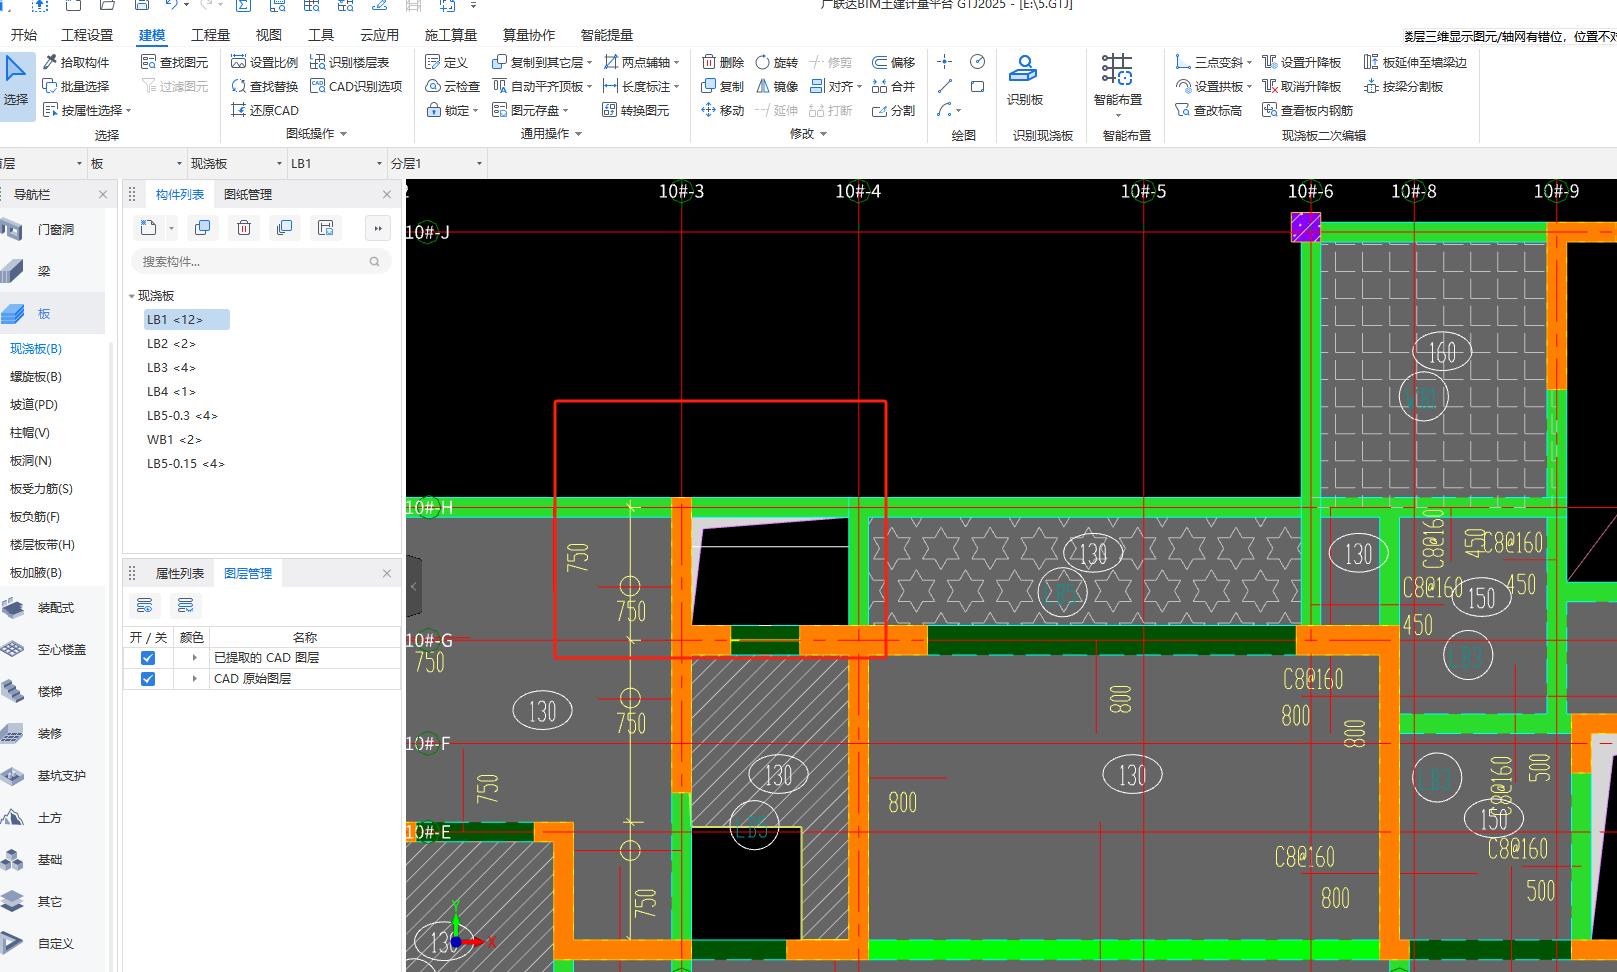Image resolution: width=1617 pixels, height=972 pixels.
Task: Click the 镜像 mirror tool
Action: click(x=777, y=86)
